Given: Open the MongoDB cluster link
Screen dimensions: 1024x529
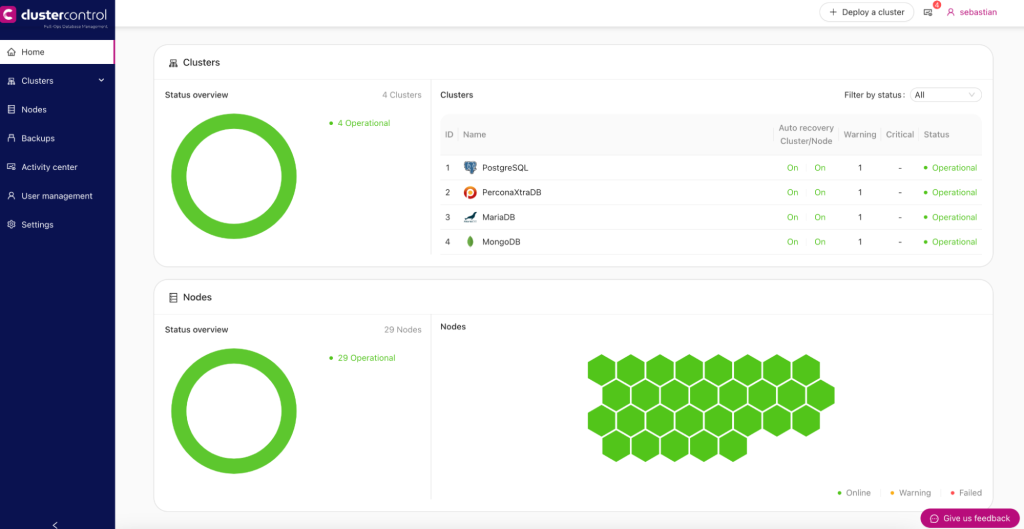Looking at the screenshot, I should (x=501, y=242).
